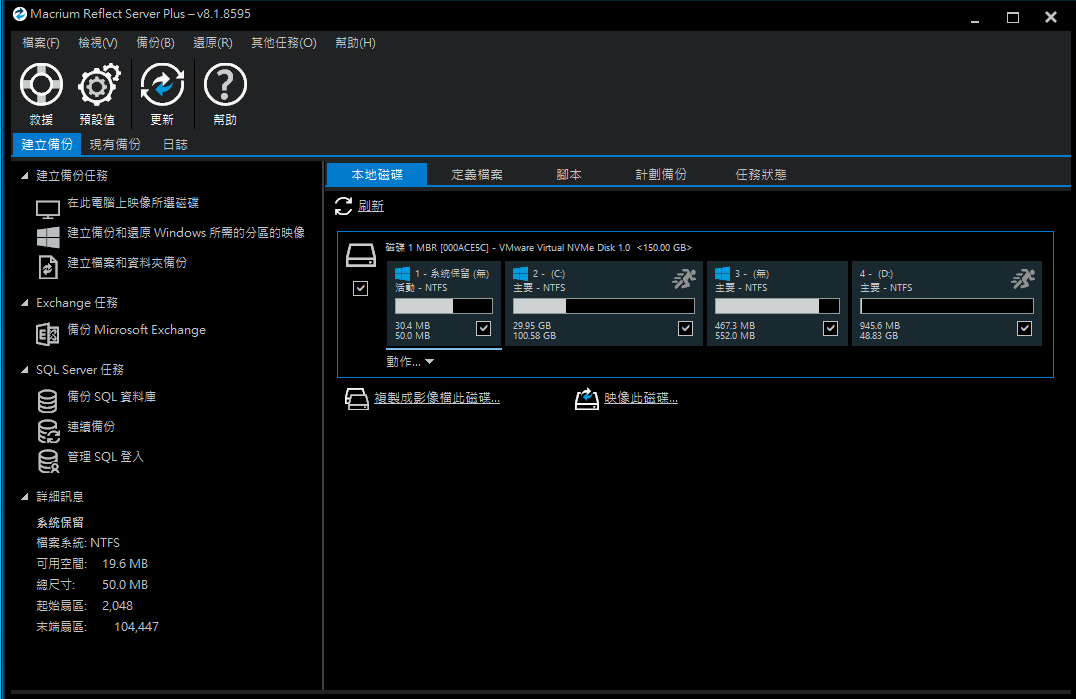1076x699 pixels.
Task: Uncheck partition 3 checkbox
Action: [830, 329]
